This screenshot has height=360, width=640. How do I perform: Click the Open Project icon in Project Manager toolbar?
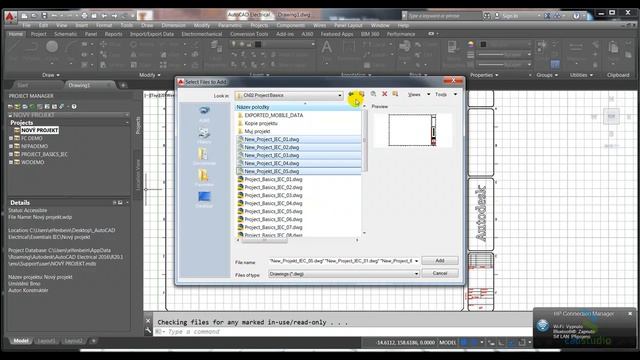click(10, 107)
